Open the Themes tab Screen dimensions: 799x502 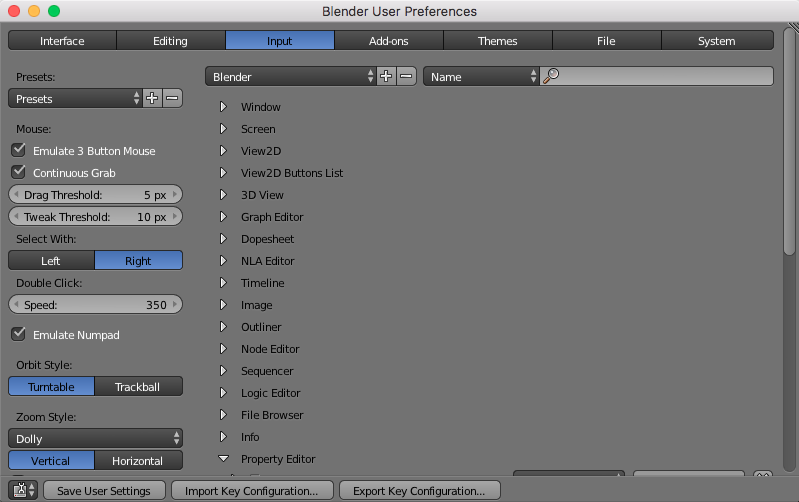(498, 40)
